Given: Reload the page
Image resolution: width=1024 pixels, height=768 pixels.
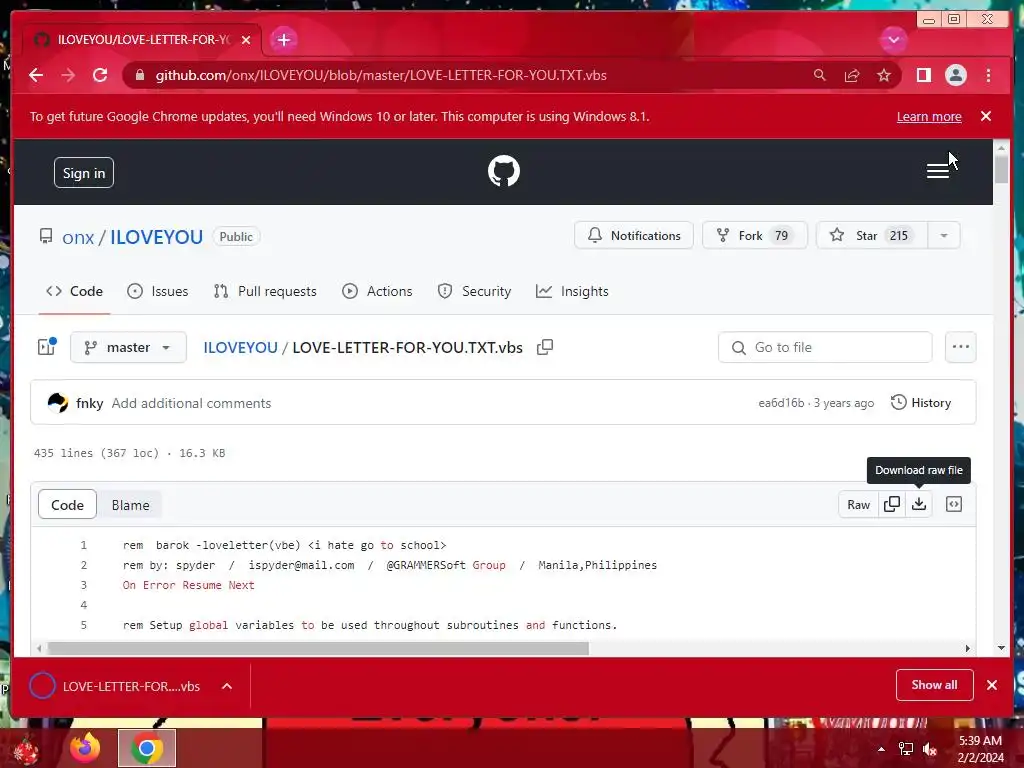Looking at the screenshot, I should [100, 75].
